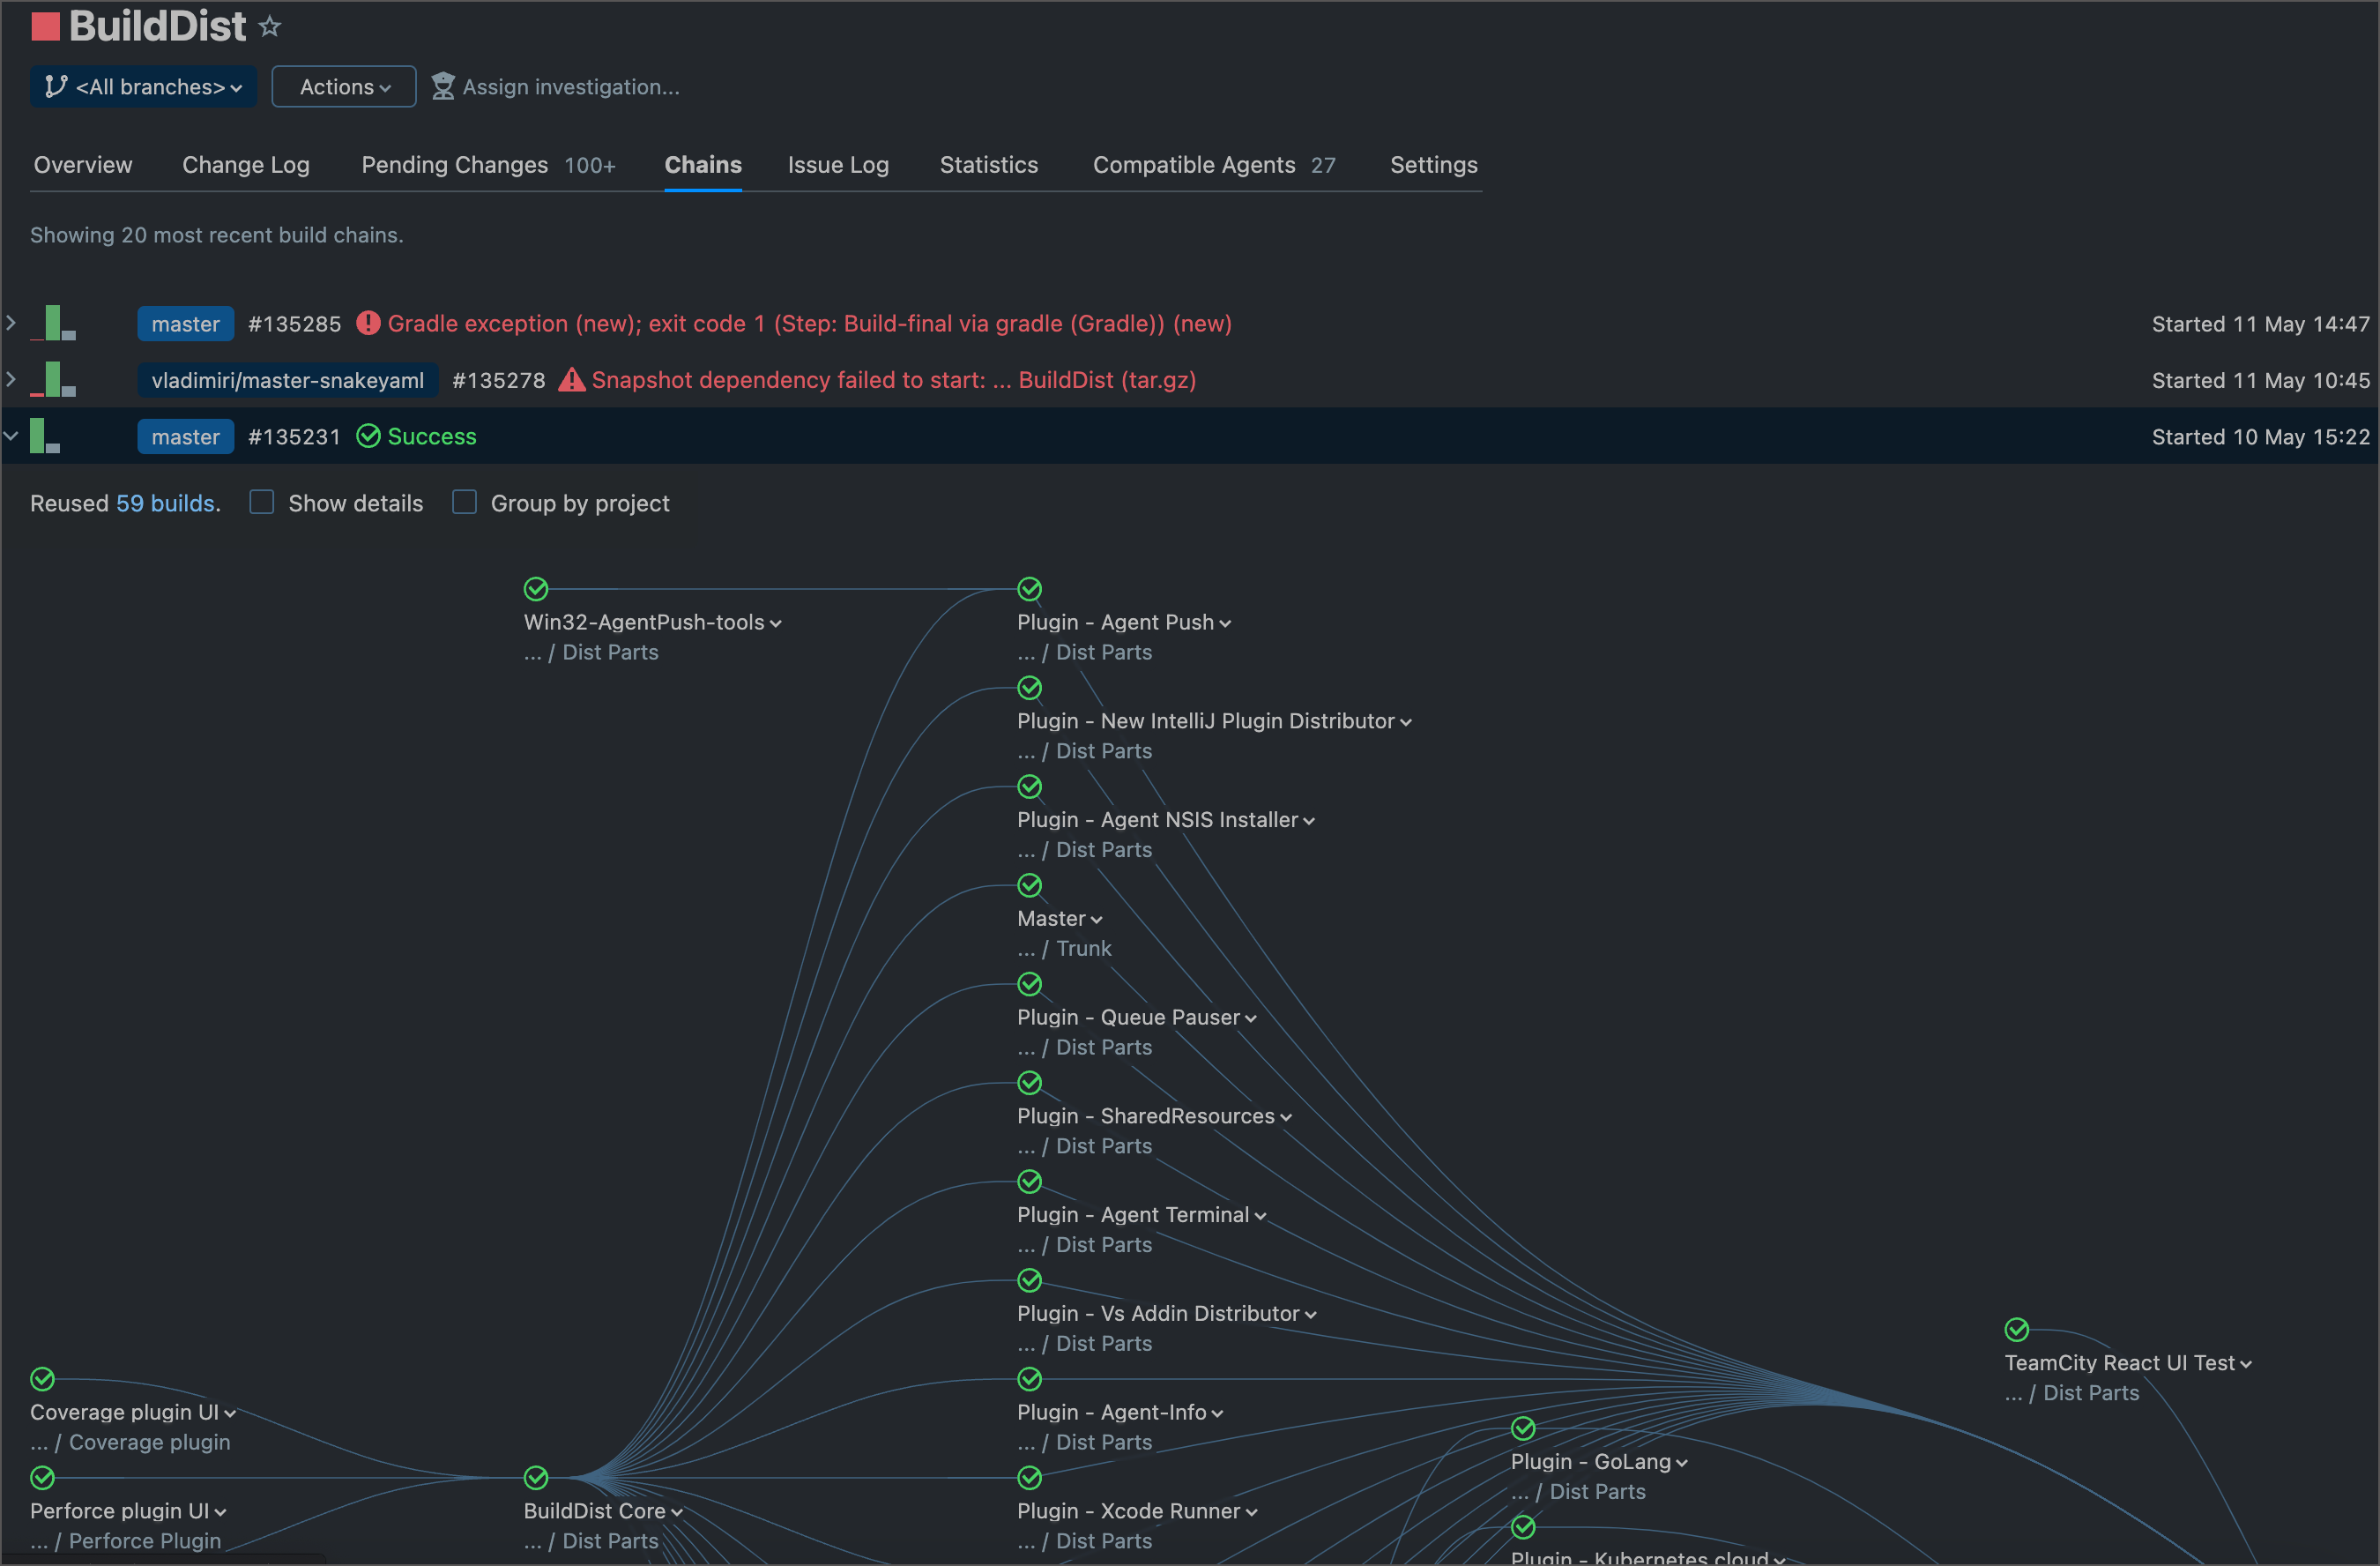Viewport: 2380px width, 1566px height.
Task: Check the Group by project option
Action: [464, 502]
